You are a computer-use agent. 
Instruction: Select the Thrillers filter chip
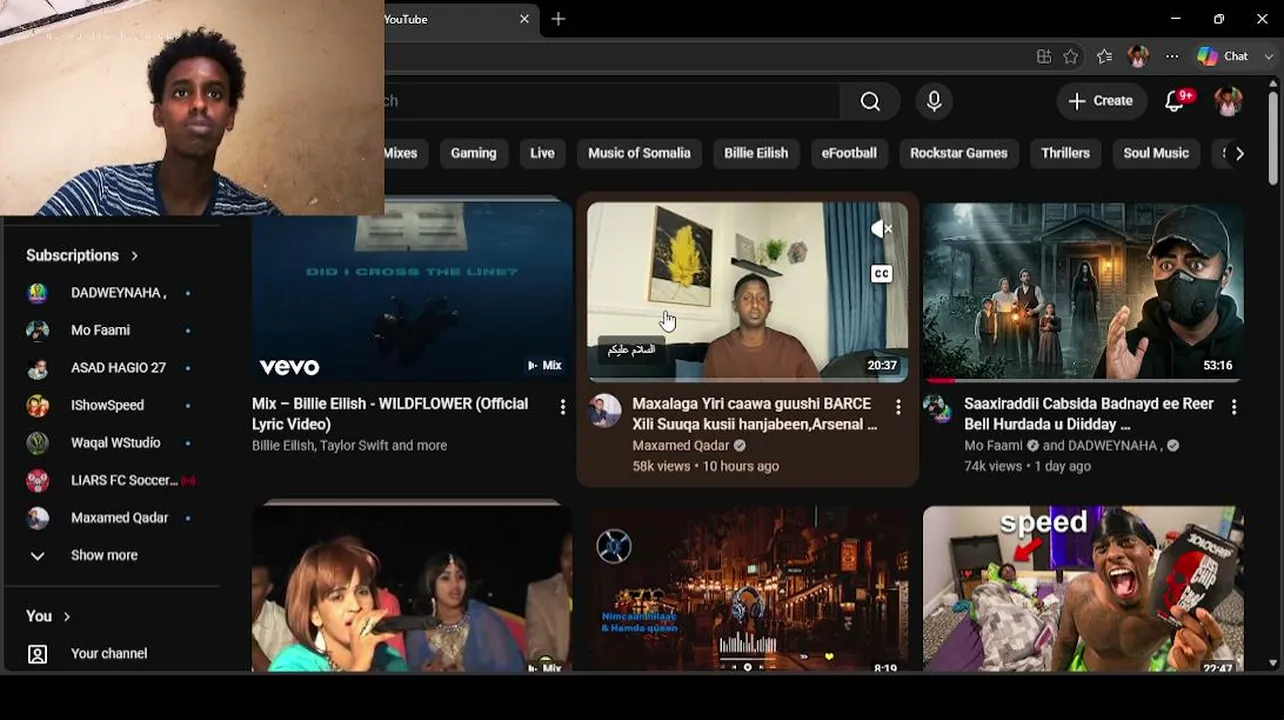pos(1066,153)
